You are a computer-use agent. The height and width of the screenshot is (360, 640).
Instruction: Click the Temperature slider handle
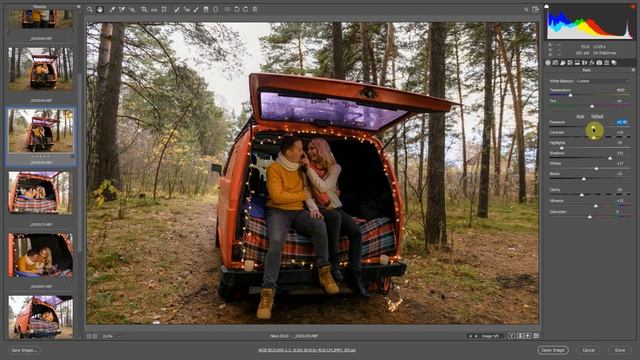[571, 95]
